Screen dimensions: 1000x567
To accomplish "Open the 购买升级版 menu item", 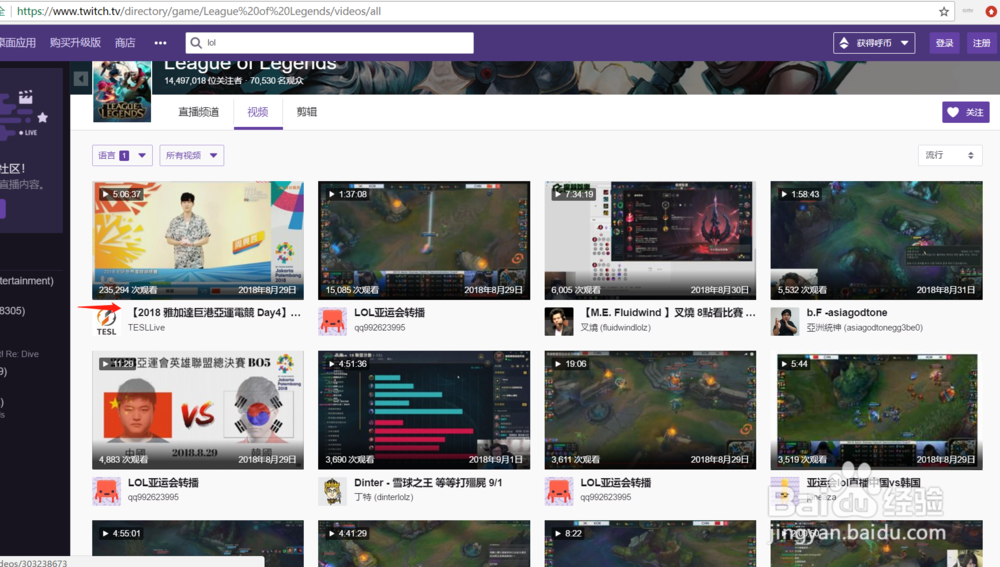I will (75, 43).
